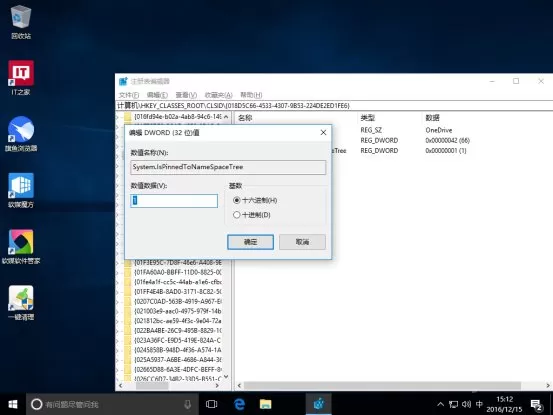Open the Recycle Bin desktop icon

[21, 22]
